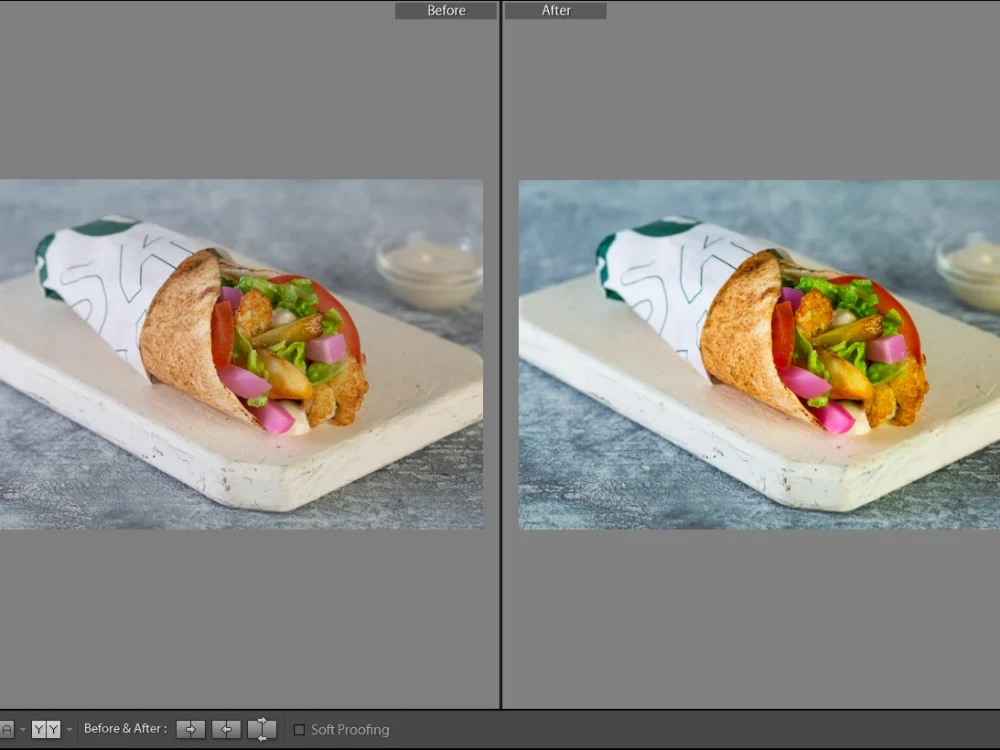Click the Before photo of the wrap
Image resolution: width=1000 pixels, height=750 pixels.
coord(241,355)
